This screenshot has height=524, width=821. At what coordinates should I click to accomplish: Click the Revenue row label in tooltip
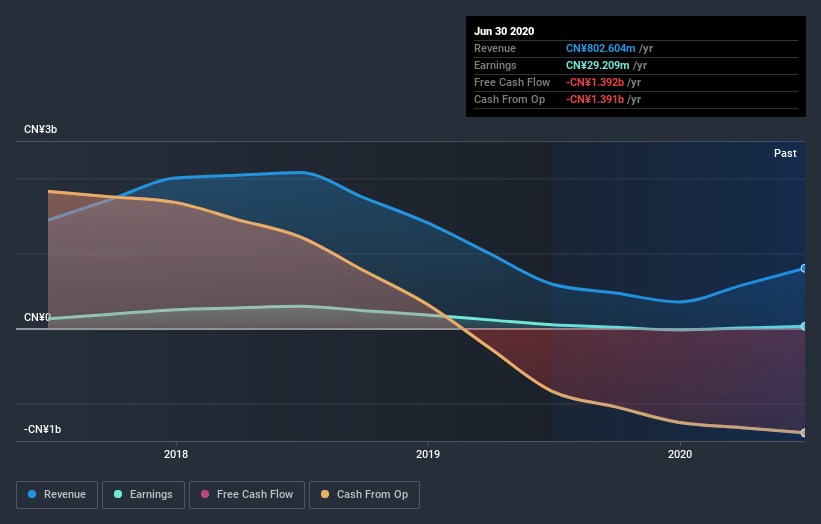(x=495, y=48)
